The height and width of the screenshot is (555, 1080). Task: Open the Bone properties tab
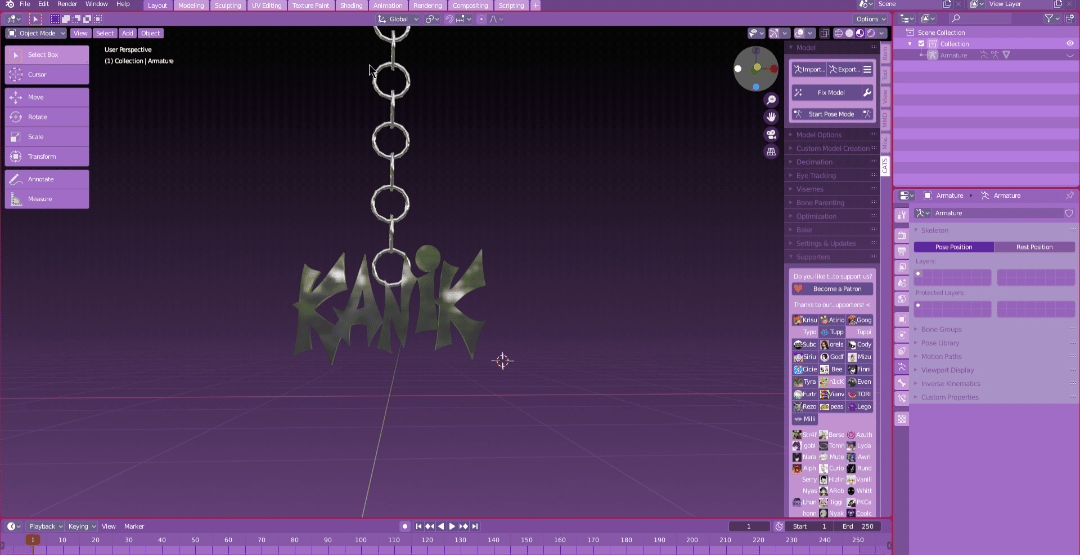(x=902, y=383)
